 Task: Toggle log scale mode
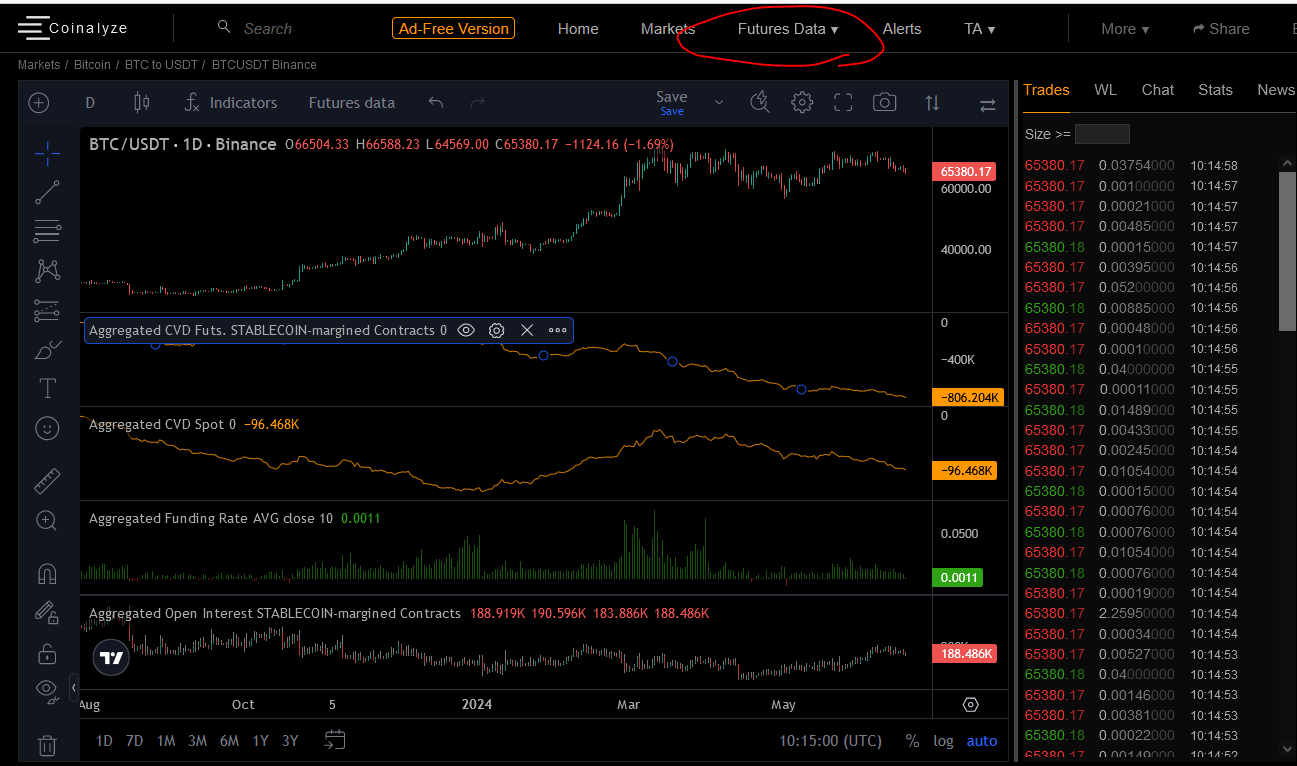coord(943,741)
